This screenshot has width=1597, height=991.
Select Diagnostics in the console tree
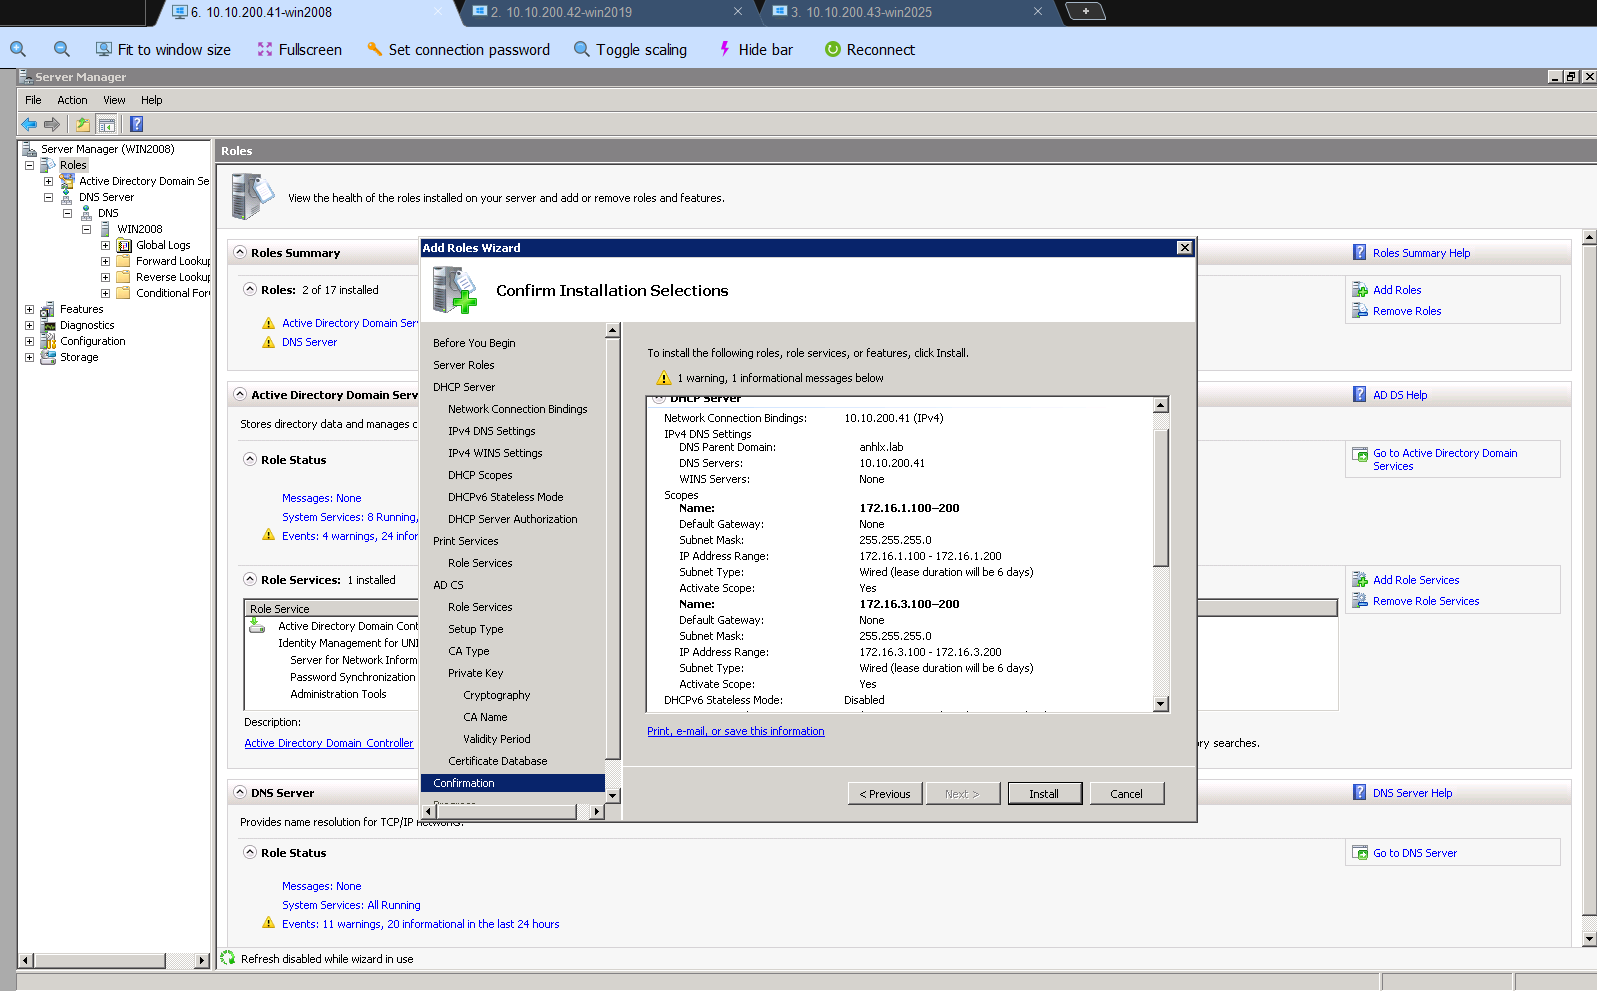[87, 325]
